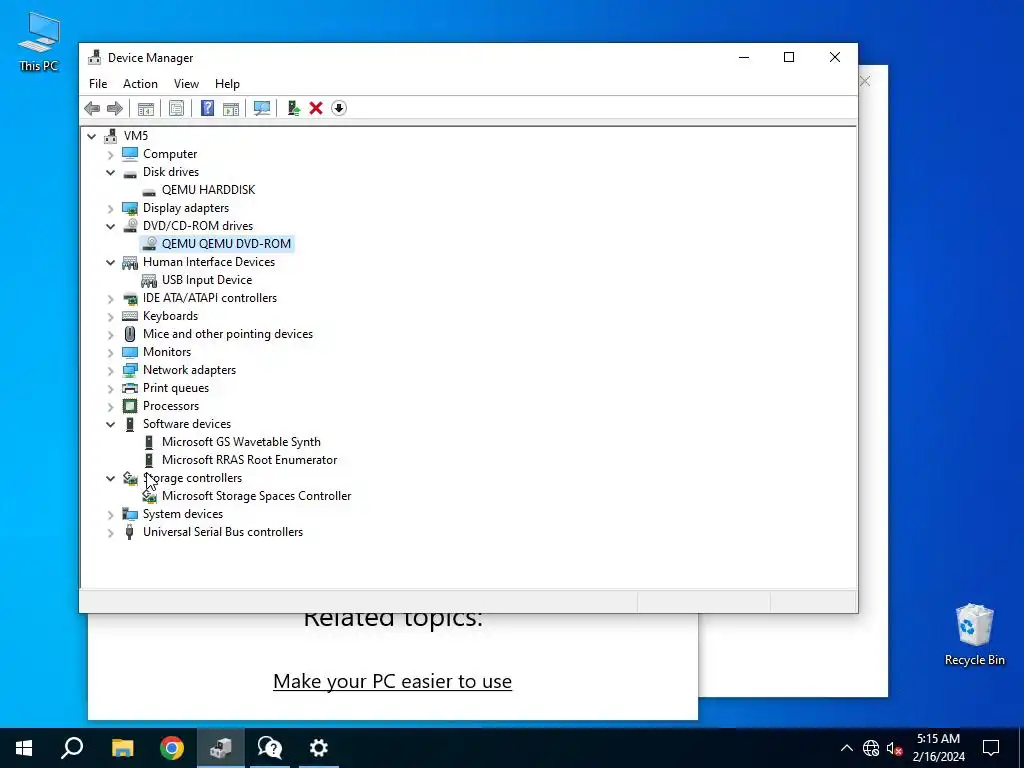Viewport: 1024px width, 768px height.
Task: Close the background window behind Device Manager
Action: pyautogui.click(x=865, y=81)
